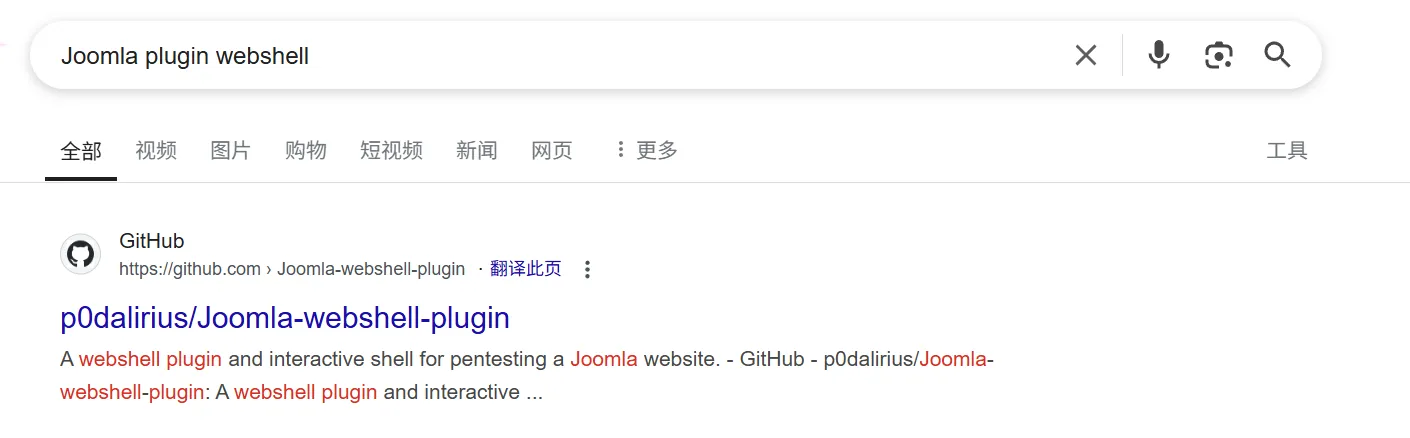Open the 工具 search tools
This screenshot has height=438, width=1410.
coord(1287,151)
